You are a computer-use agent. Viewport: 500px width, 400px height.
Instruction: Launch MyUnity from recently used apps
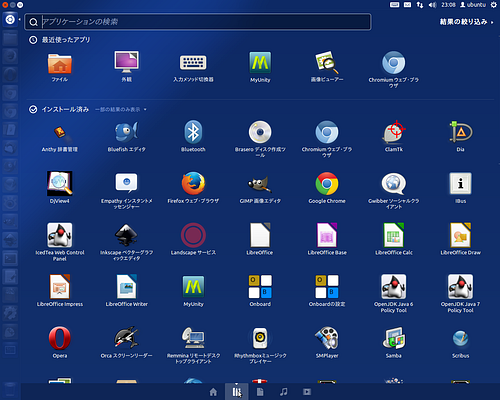260,62
